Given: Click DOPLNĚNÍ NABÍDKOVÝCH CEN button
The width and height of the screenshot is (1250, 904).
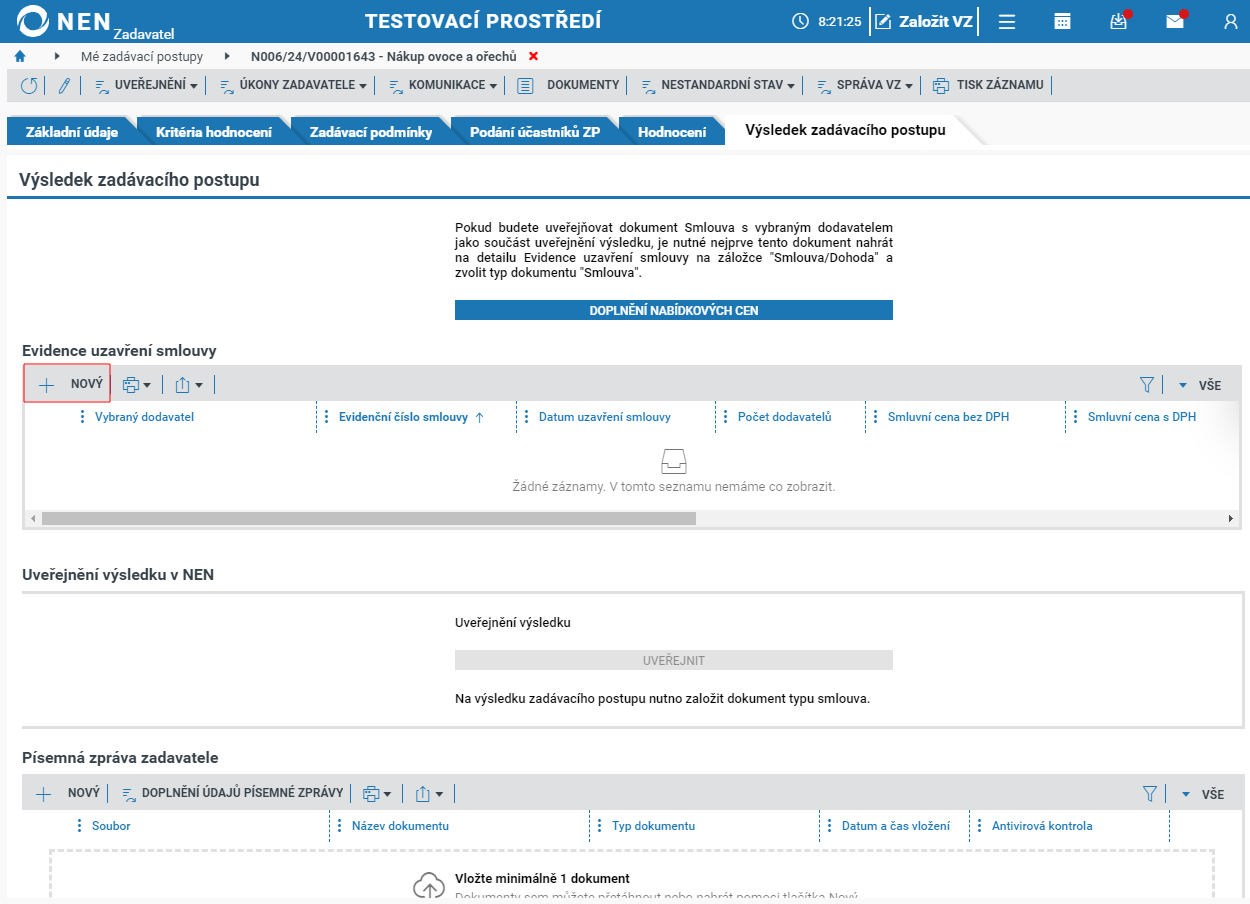Looking at the screenshot, I should click(674, 310).
